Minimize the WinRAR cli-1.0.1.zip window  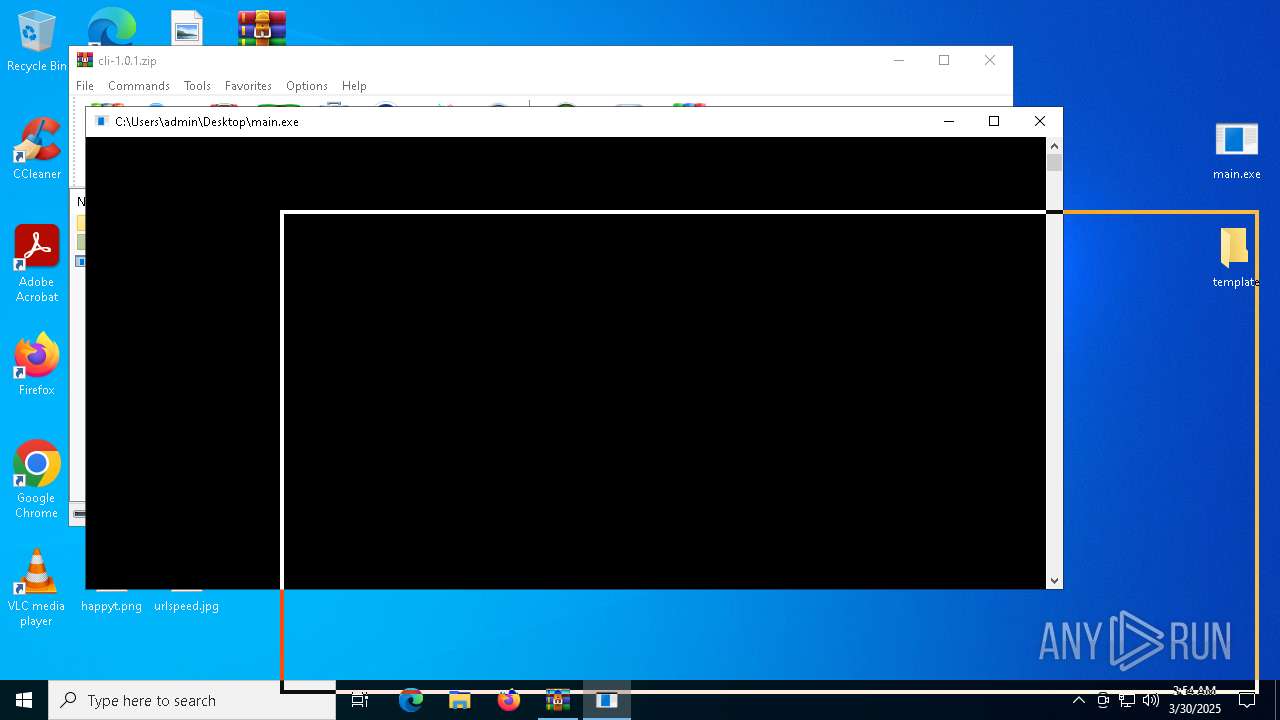898,60
